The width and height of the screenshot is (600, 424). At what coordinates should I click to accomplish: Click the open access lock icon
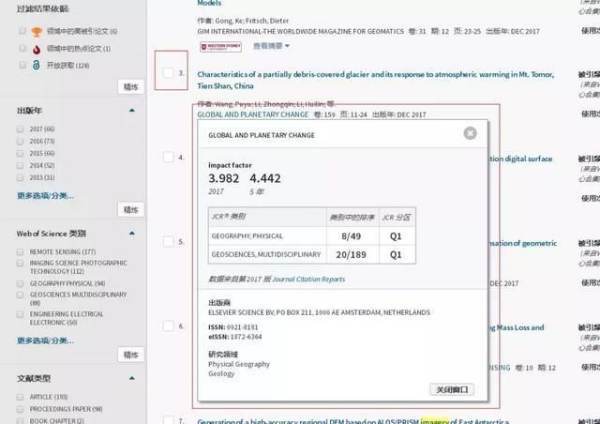click(x=36, y=65)
